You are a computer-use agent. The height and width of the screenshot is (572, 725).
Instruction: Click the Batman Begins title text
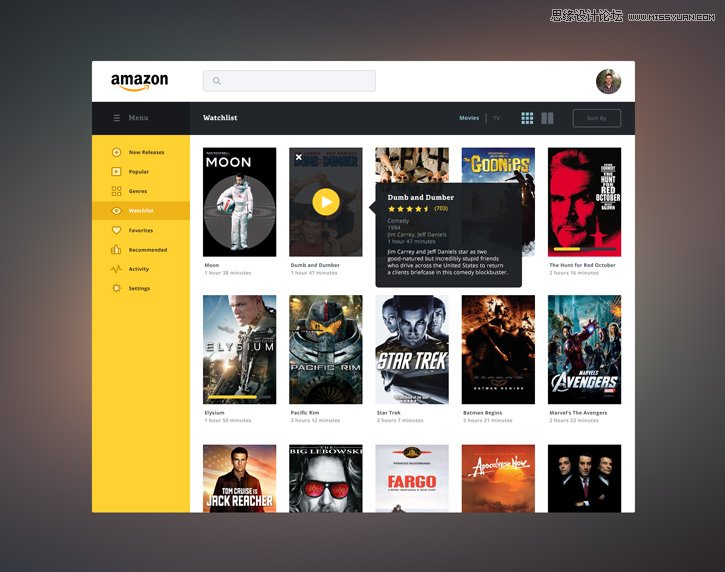[483, 412]
